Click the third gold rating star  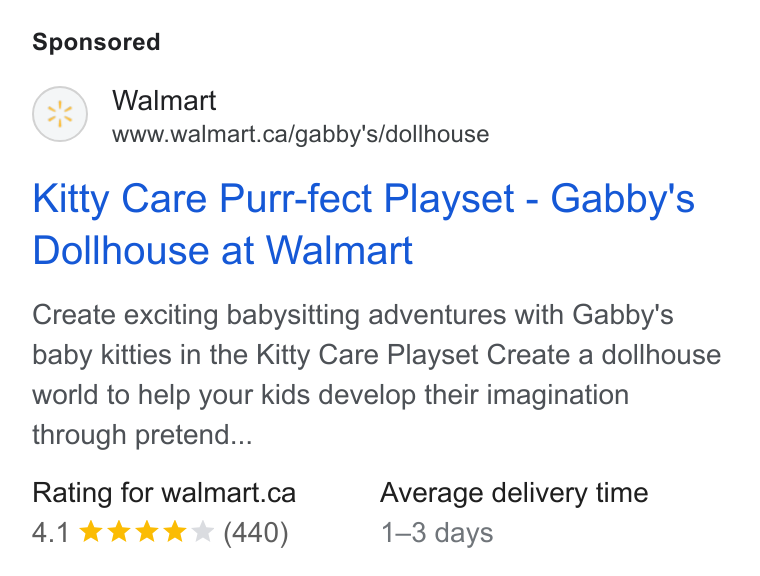click(147, 531)
